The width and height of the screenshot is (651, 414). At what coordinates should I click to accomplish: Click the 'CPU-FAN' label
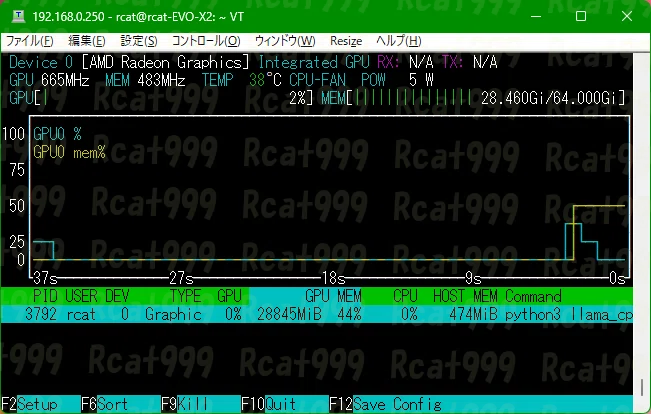pyautogui.click(x=317, y=80)
